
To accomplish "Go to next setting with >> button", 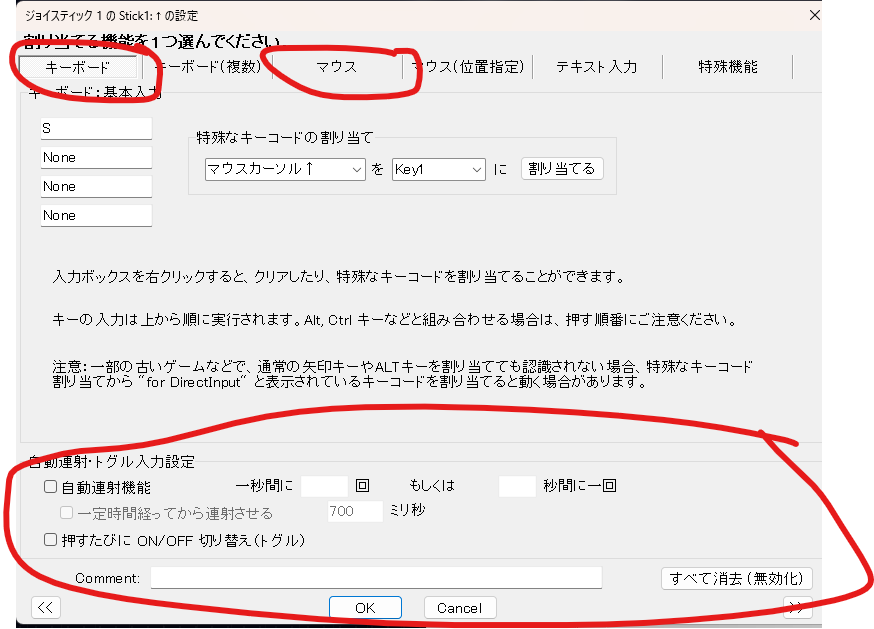I will click(797, 607).
